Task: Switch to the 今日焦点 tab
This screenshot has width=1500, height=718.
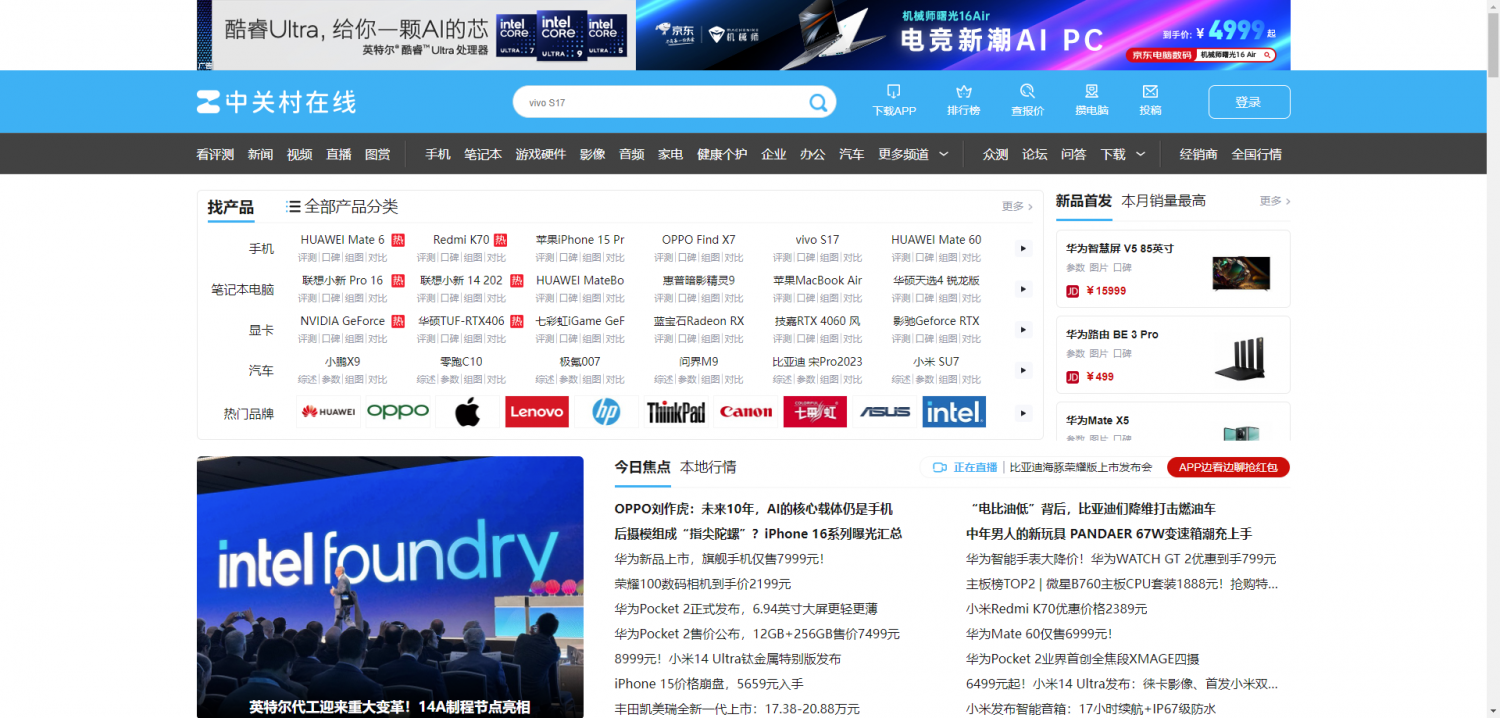Action: [642, 467]
